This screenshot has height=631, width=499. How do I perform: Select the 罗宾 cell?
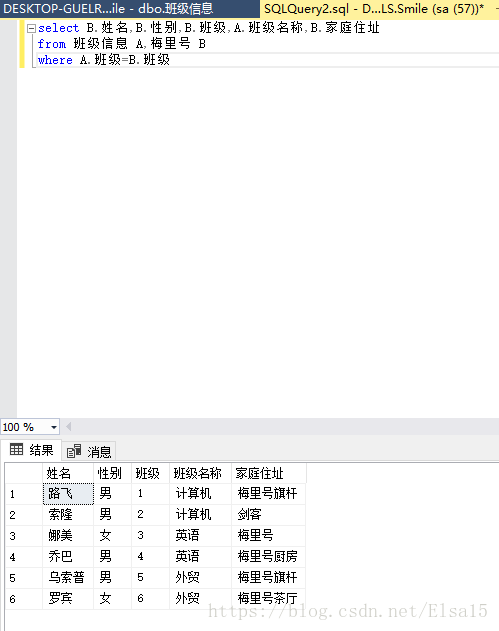click(68, 598)
